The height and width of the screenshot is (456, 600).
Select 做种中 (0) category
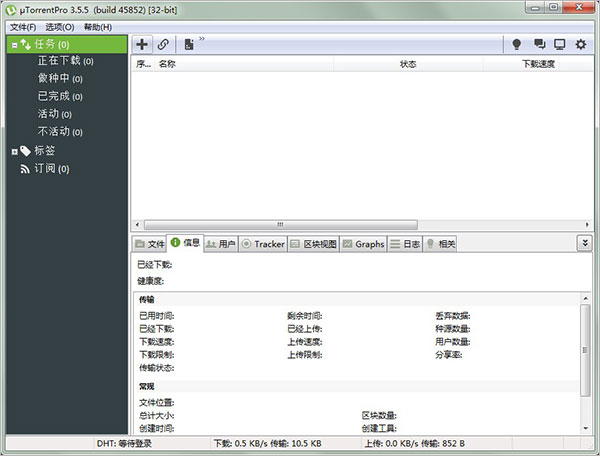click(60, 78)
